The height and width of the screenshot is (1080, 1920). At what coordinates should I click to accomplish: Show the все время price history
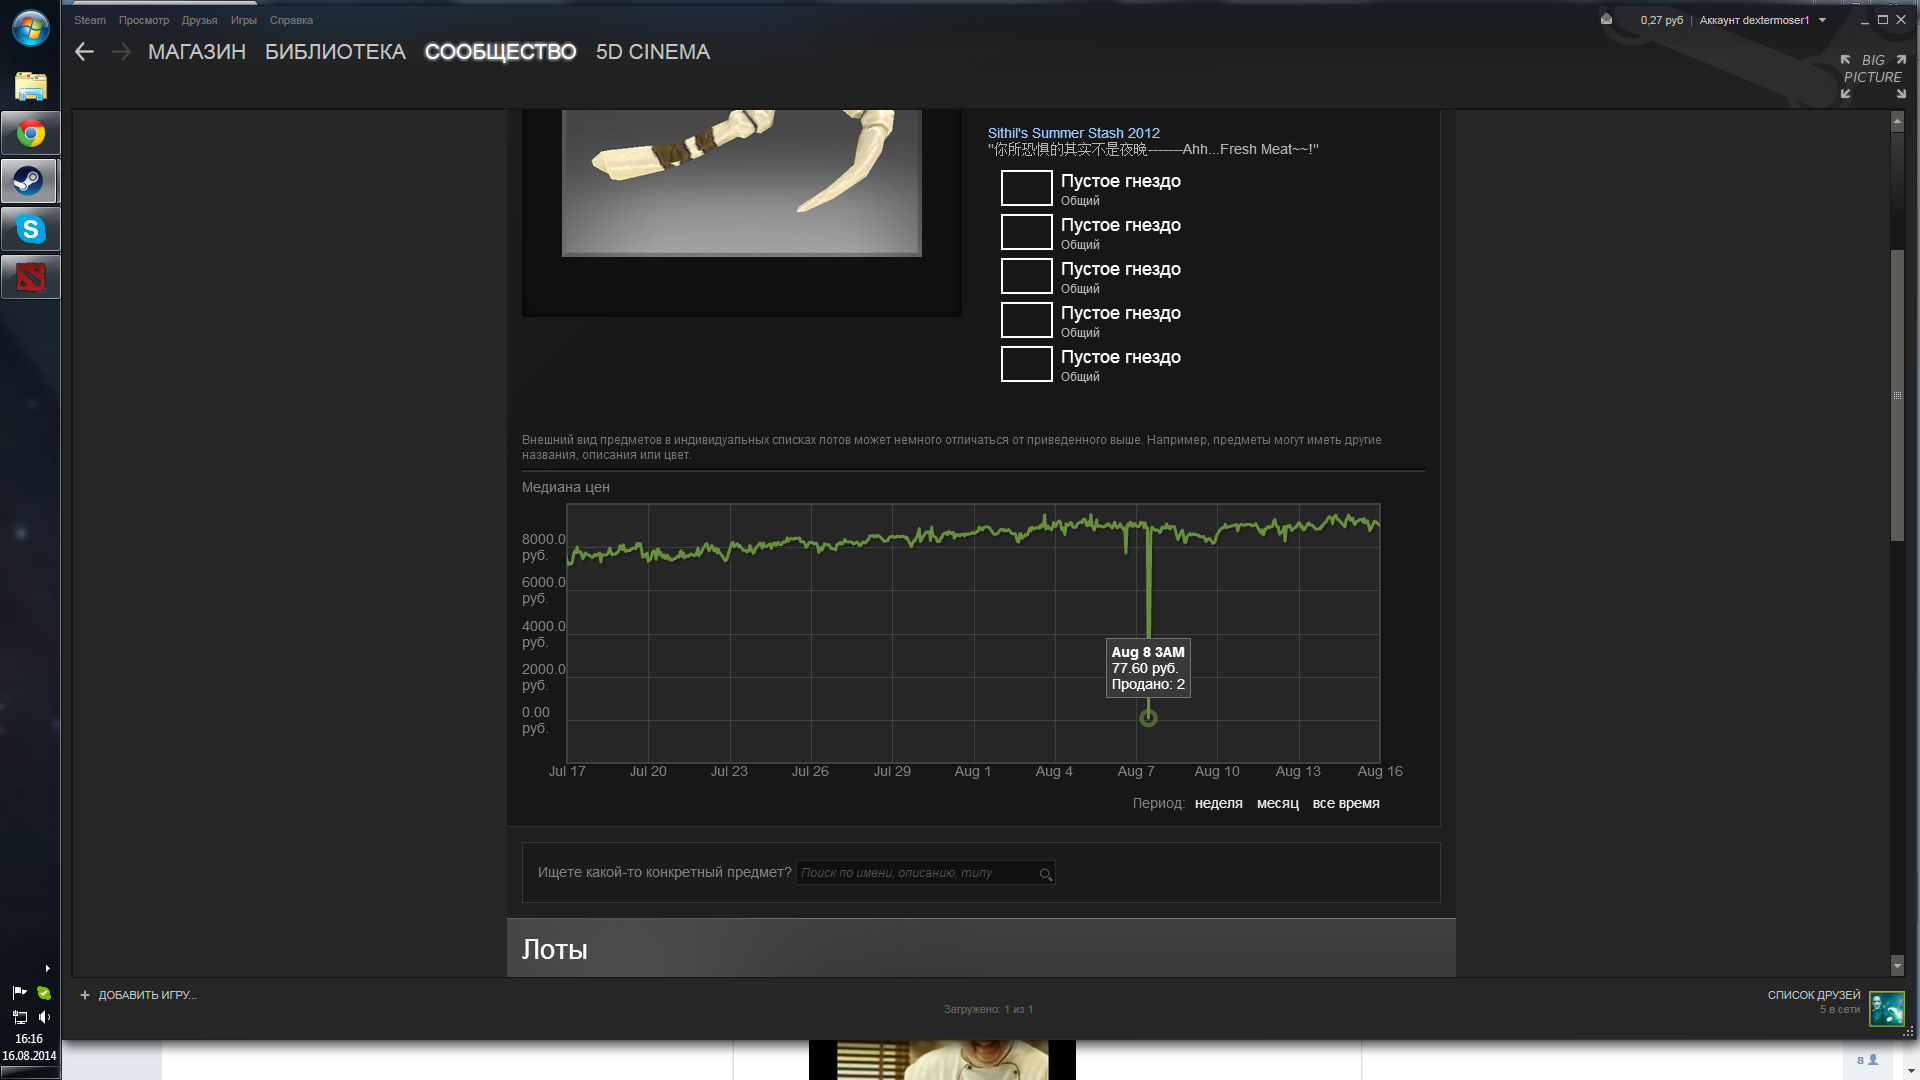coord(1345,803)
